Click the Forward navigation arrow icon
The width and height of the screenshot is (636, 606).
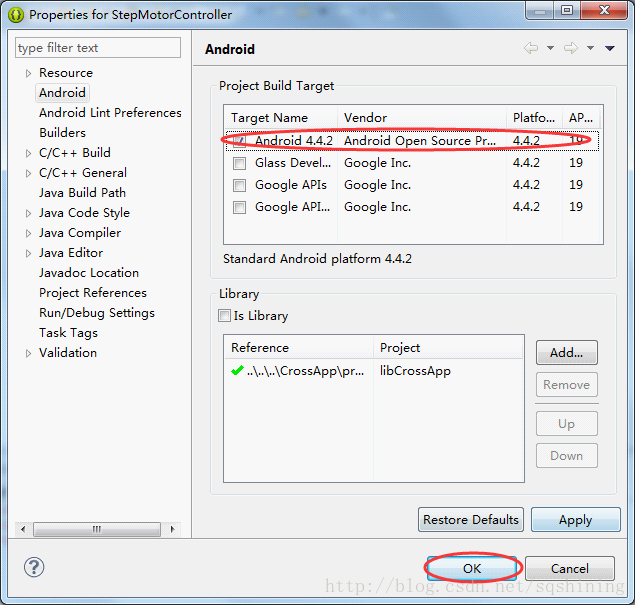tap(571, 48)
